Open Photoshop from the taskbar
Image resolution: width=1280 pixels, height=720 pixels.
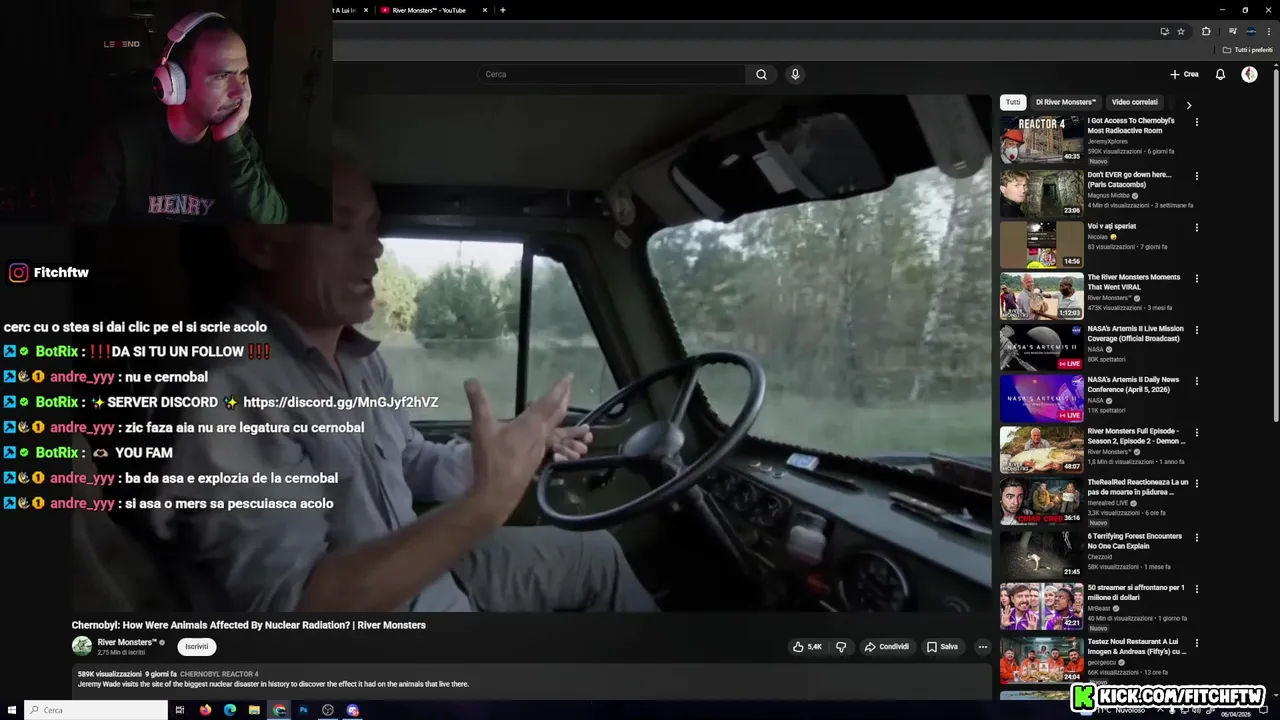point(303,710)
